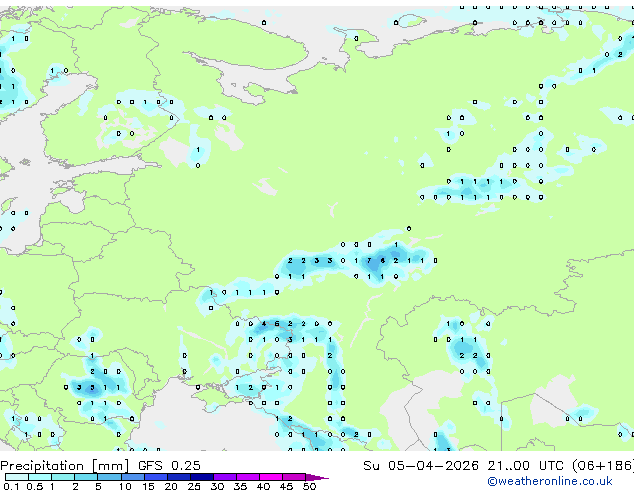The height and width of the screenshot is (490, 634).
Task: Click the over-50 arrow tip of the legend
Action: 317,477
